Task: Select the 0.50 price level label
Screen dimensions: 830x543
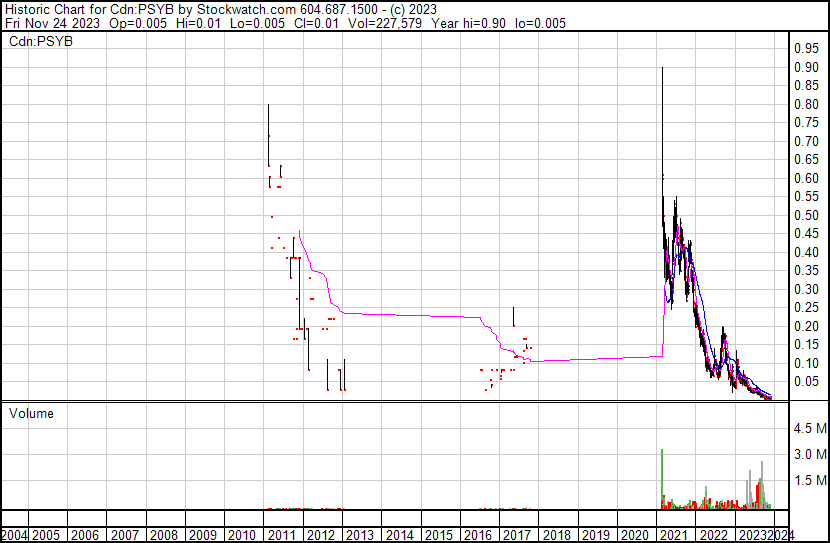Action: pos(805,215)
